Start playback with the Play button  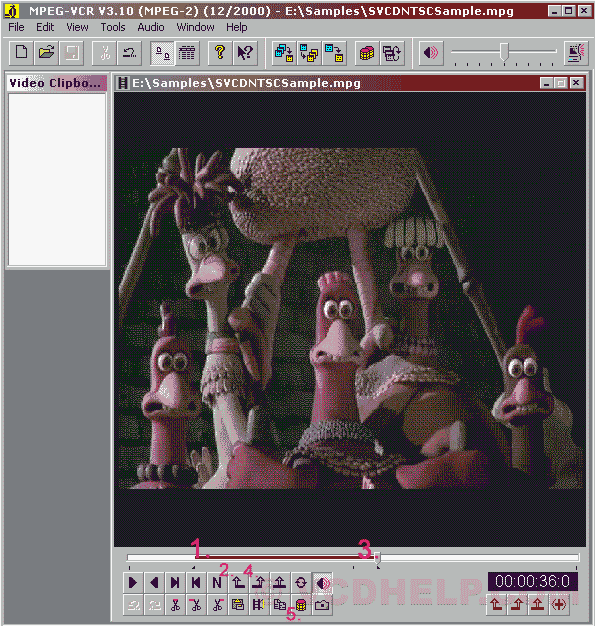tap(133, 583)
